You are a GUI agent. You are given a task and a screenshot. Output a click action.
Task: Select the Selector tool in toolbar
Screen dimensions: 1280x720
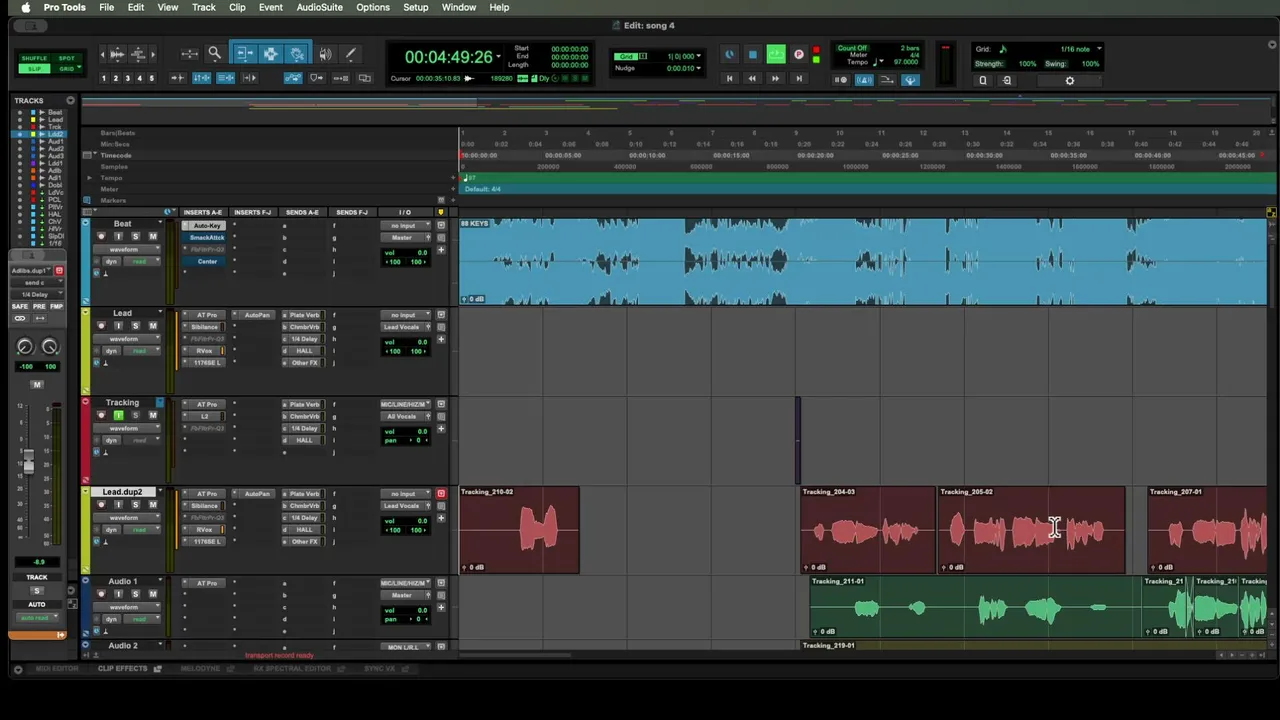coord(270,54)
